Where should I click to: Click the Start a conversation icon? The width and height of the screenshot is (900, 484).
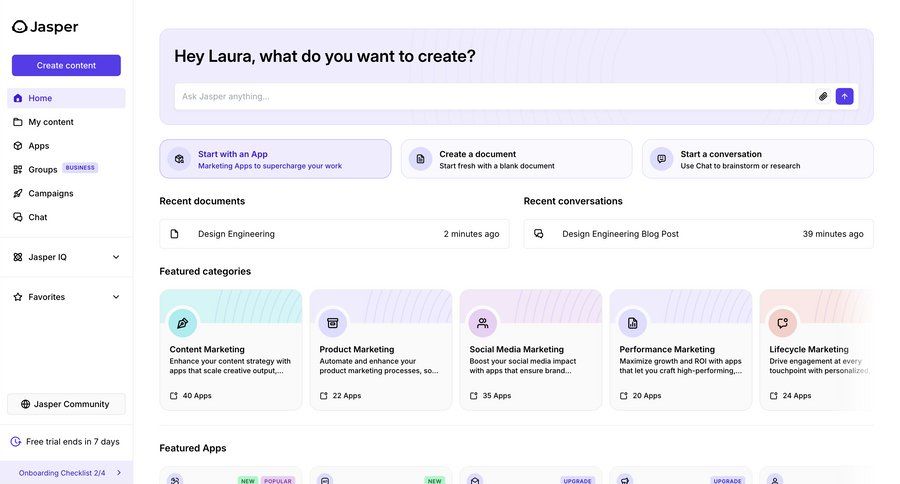click(x=661, y=159)
